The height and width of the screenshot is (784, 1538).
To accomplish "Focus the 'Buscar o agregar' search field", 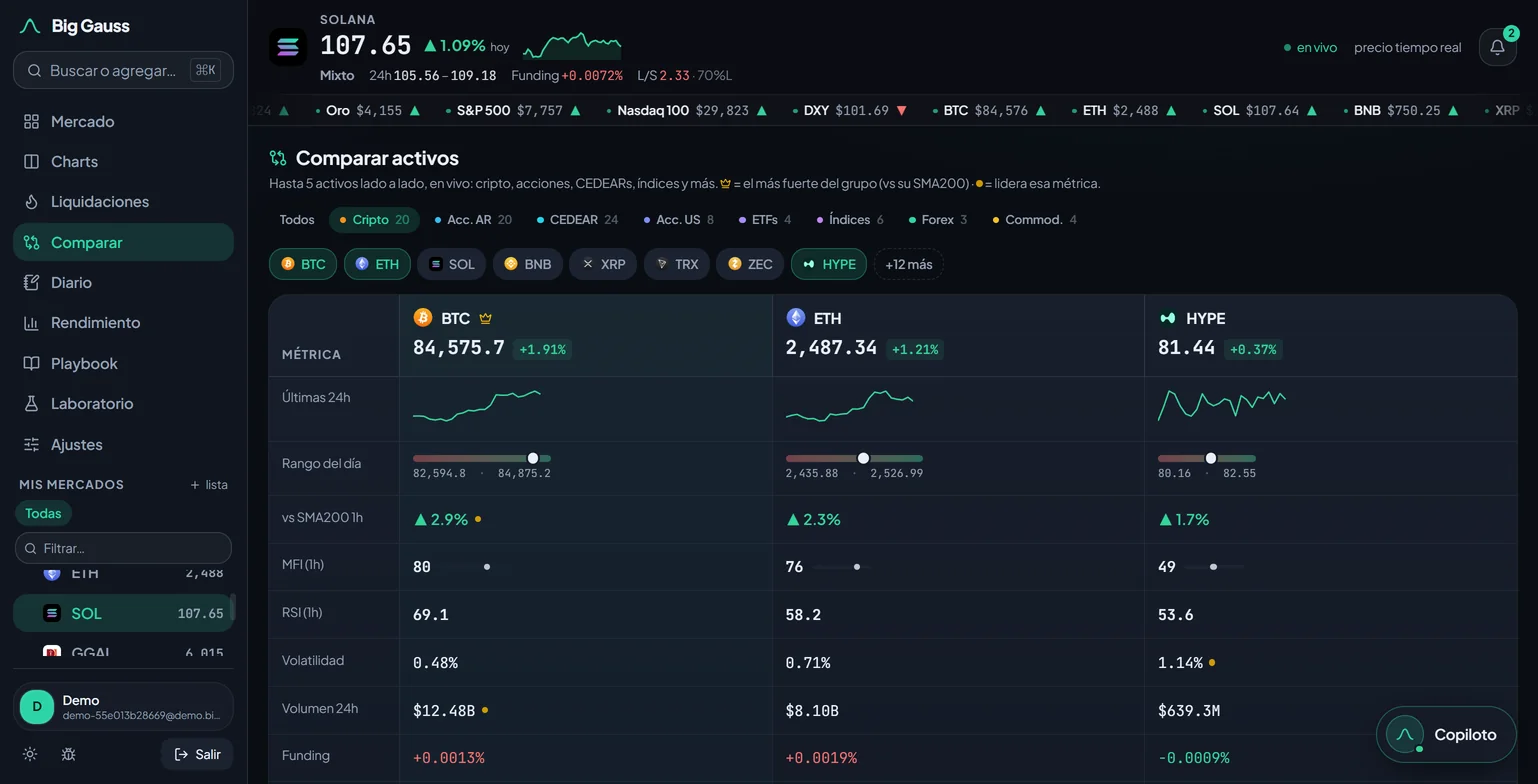I will pyautogui.click(x=123, y=70).
